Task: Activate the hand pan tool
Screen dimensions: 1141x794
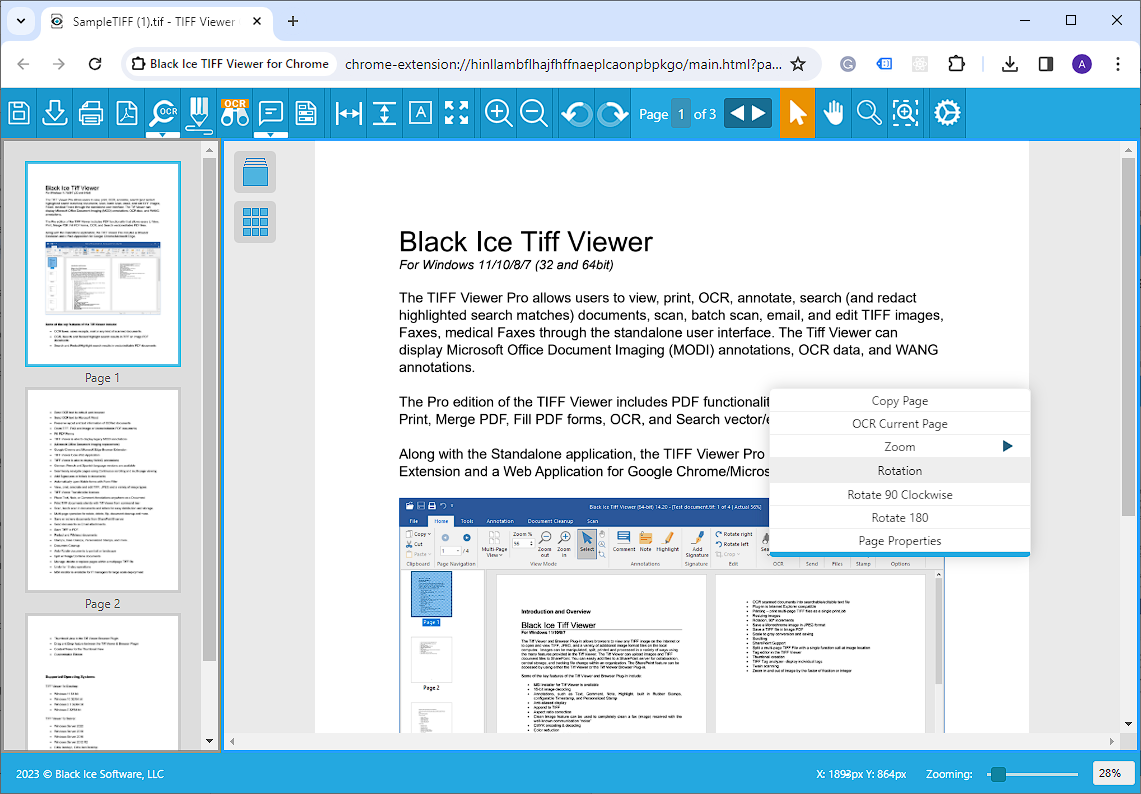Action: click(833, 113)
